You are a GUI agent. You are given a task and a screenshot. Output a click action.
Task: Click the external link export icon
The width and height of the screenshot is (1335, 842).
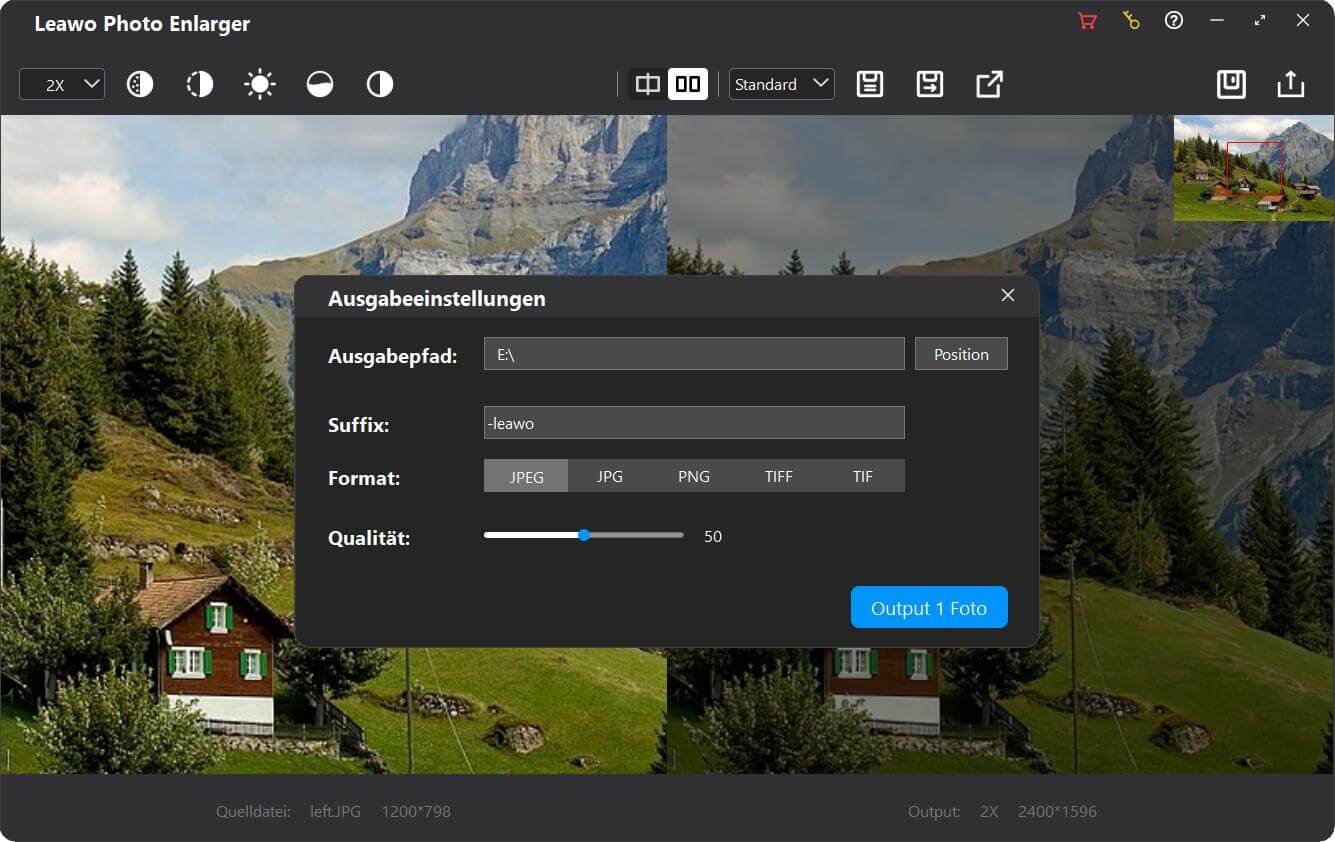pyautogui.click(x=989, y=85)
